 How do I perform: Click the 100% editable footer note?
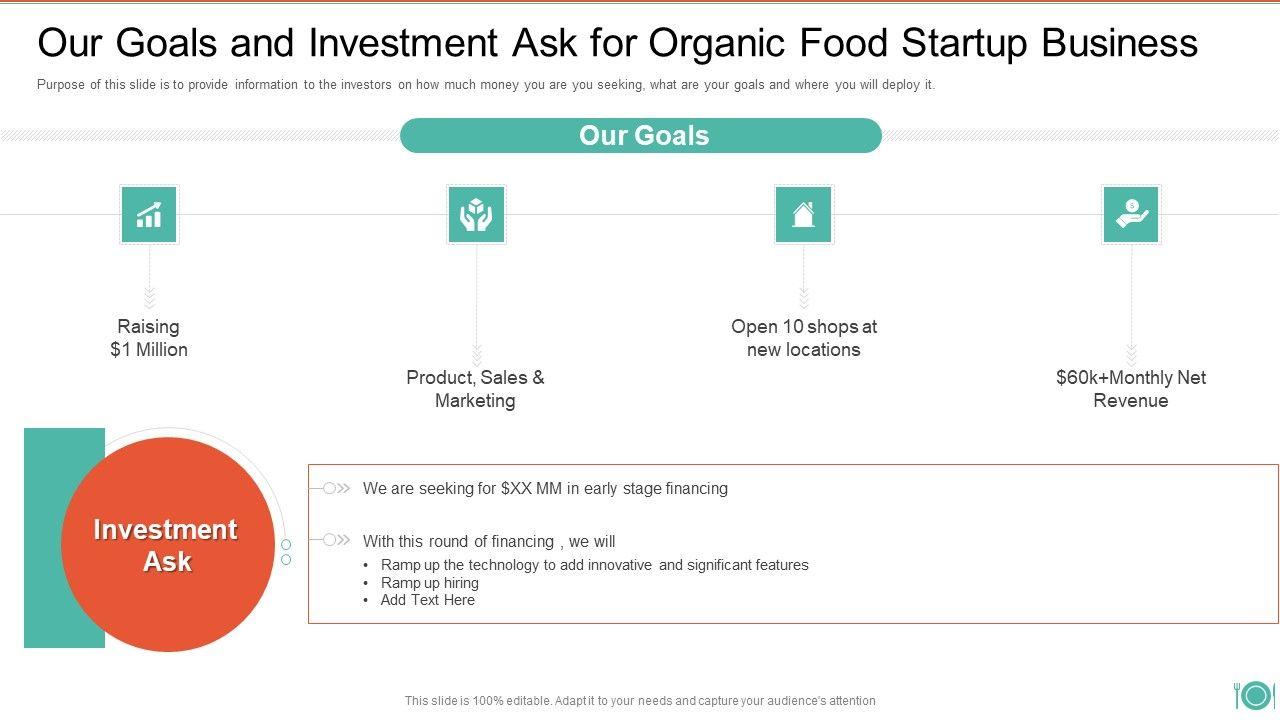click(x=640, y=701)
